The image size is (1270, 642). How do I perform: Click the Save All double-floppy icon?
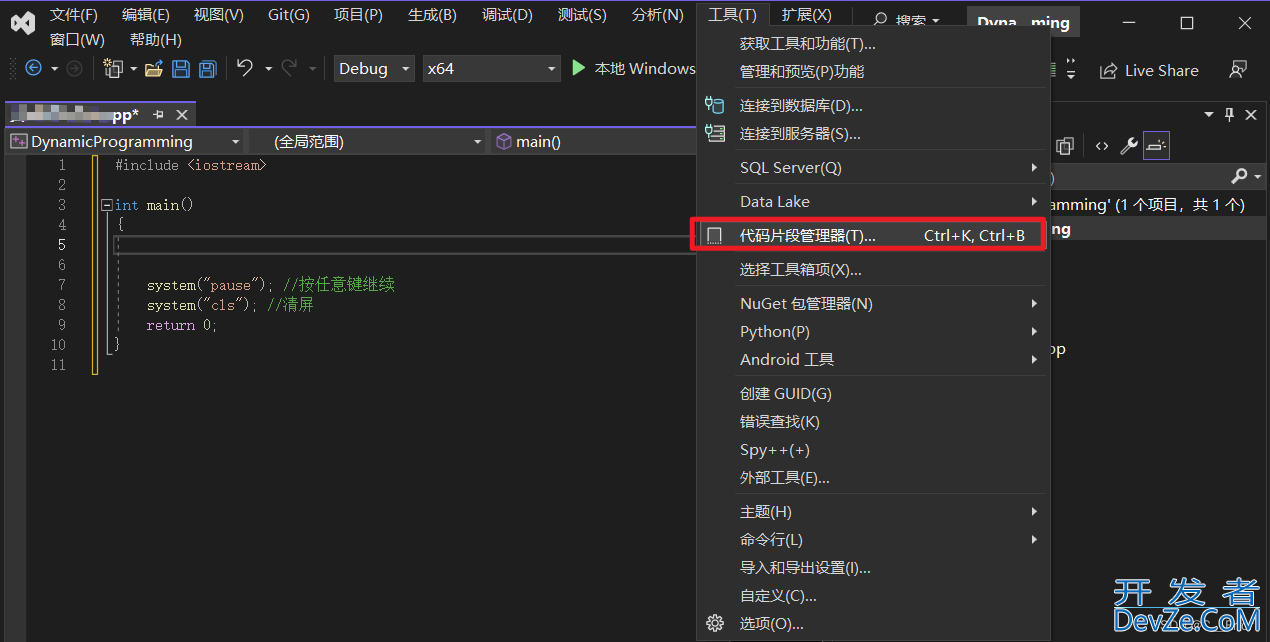click(207, 68)
